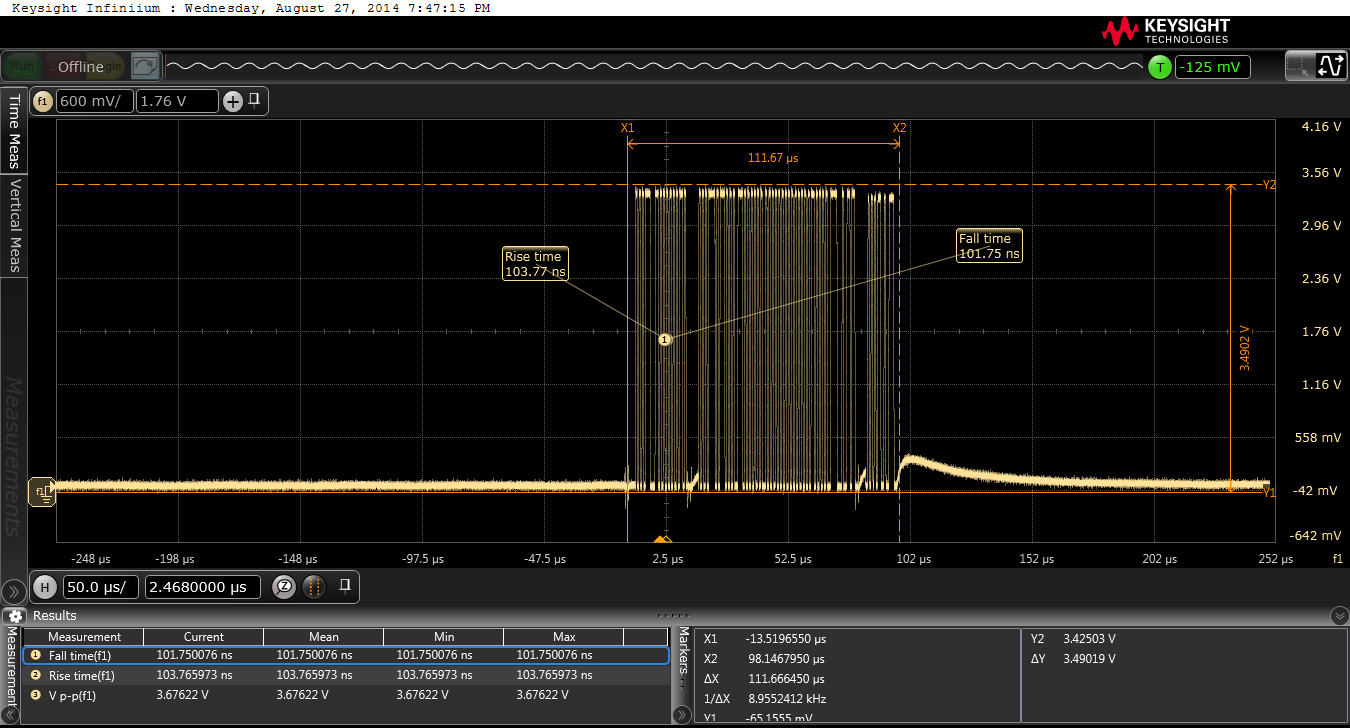
Task: Activate the waveform pan mode icon
Action: [x=1331, y=67]
